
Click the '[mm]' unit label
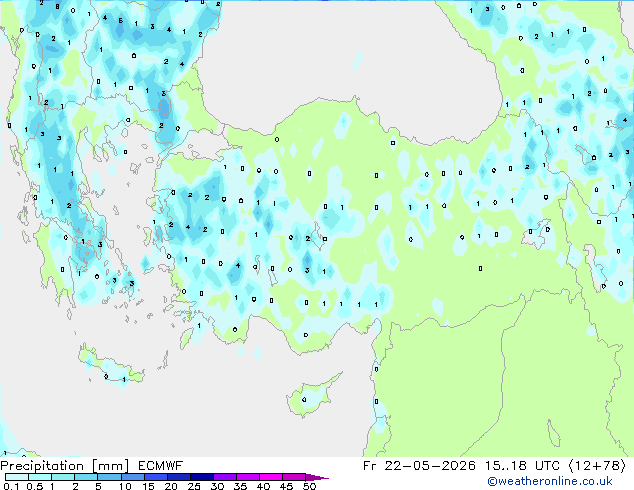(110, 466)
